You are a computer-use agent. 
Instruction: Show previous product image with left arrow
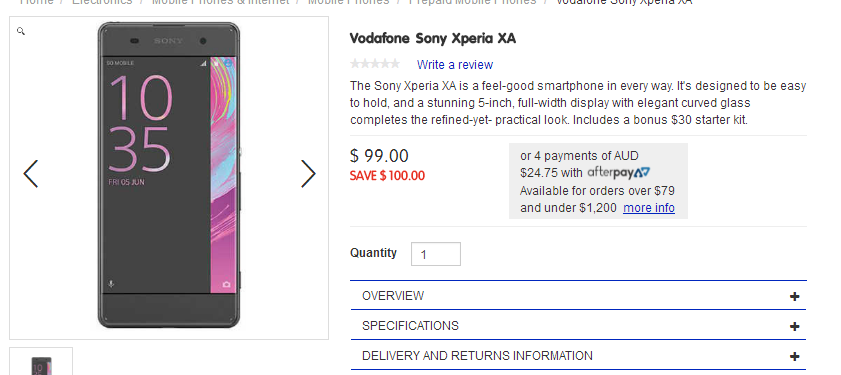click(x=31, y=174)
